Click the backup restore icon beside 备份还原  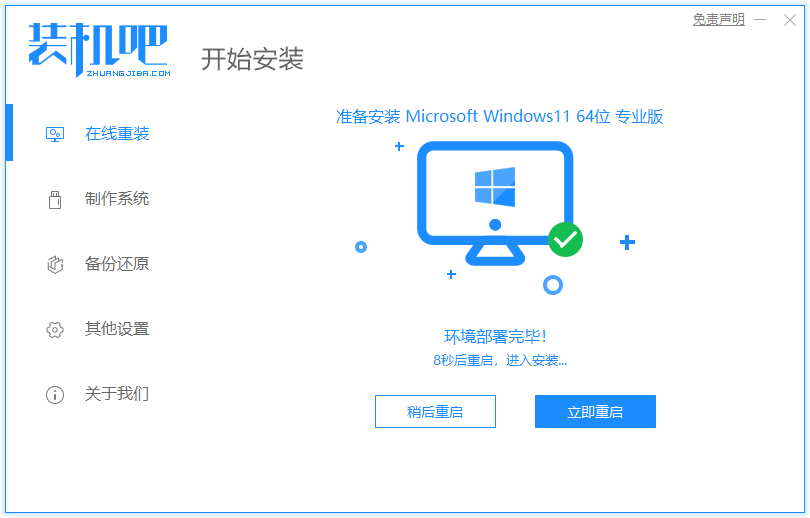click(55, 264)
